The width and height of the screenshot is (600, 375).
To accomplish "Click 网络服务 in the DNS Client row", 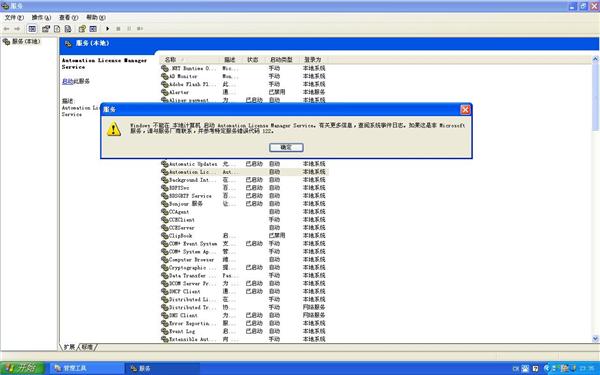I will (x=314, y=315).
